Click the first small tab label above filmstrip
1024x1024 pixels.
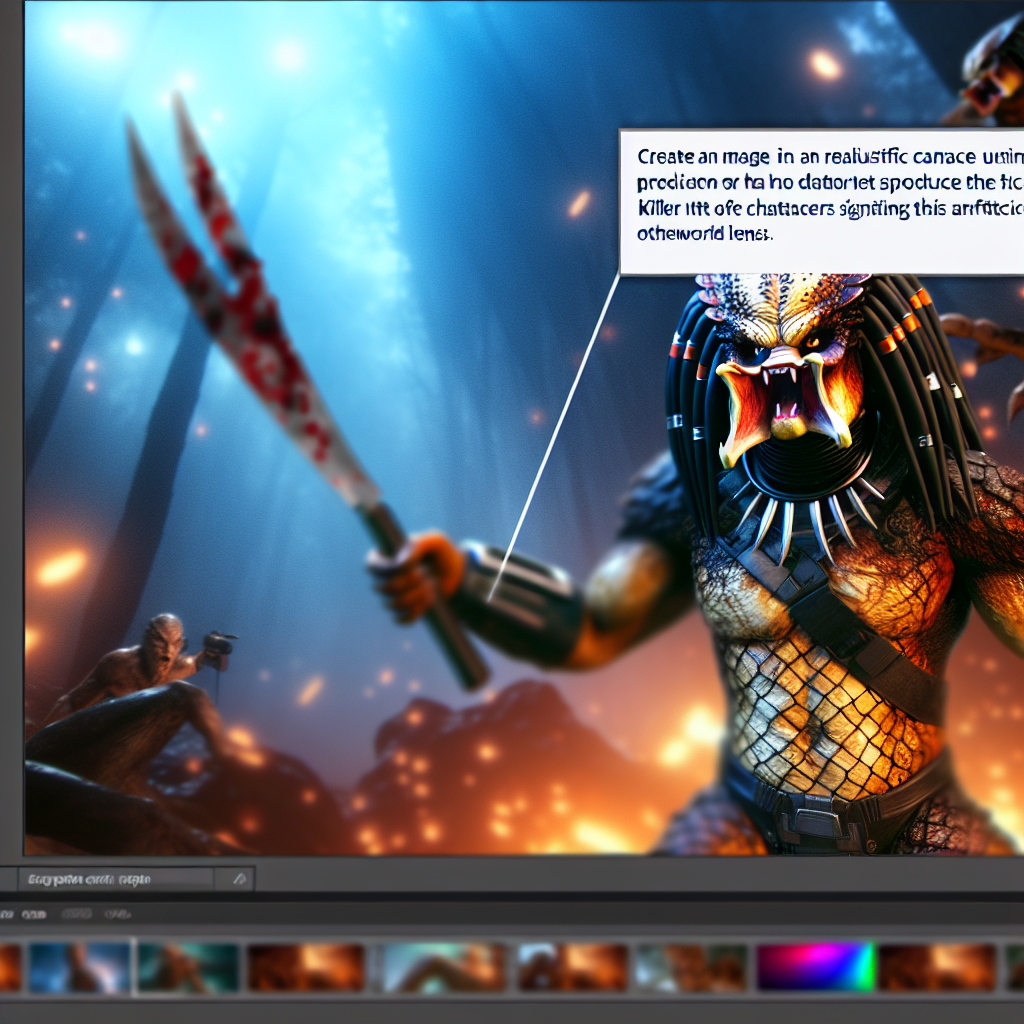point(6,914)
